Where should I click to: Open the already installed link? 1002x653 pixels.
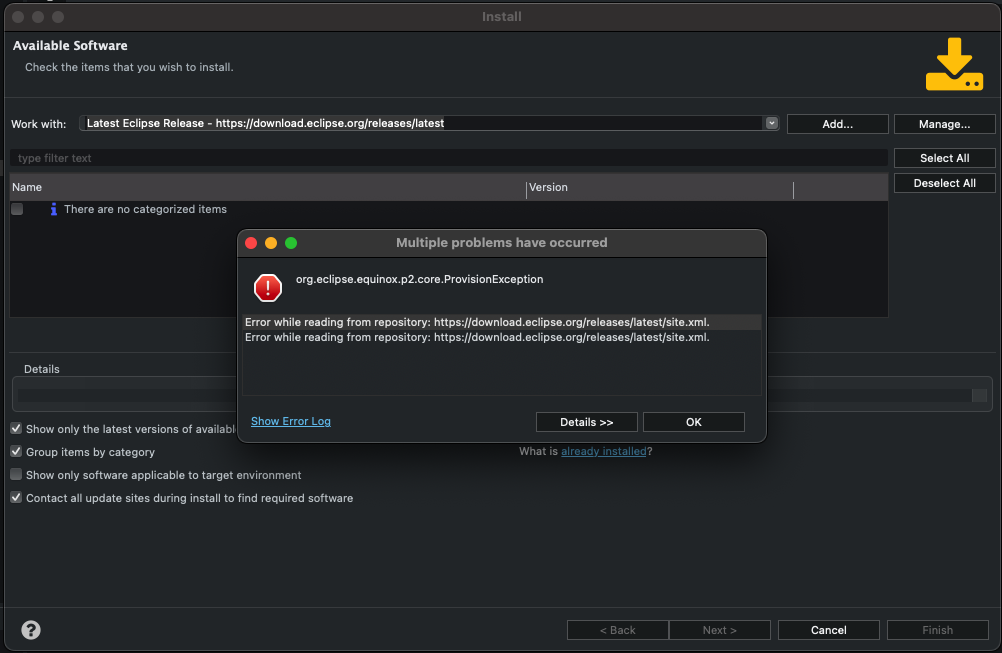coord(603,451)
